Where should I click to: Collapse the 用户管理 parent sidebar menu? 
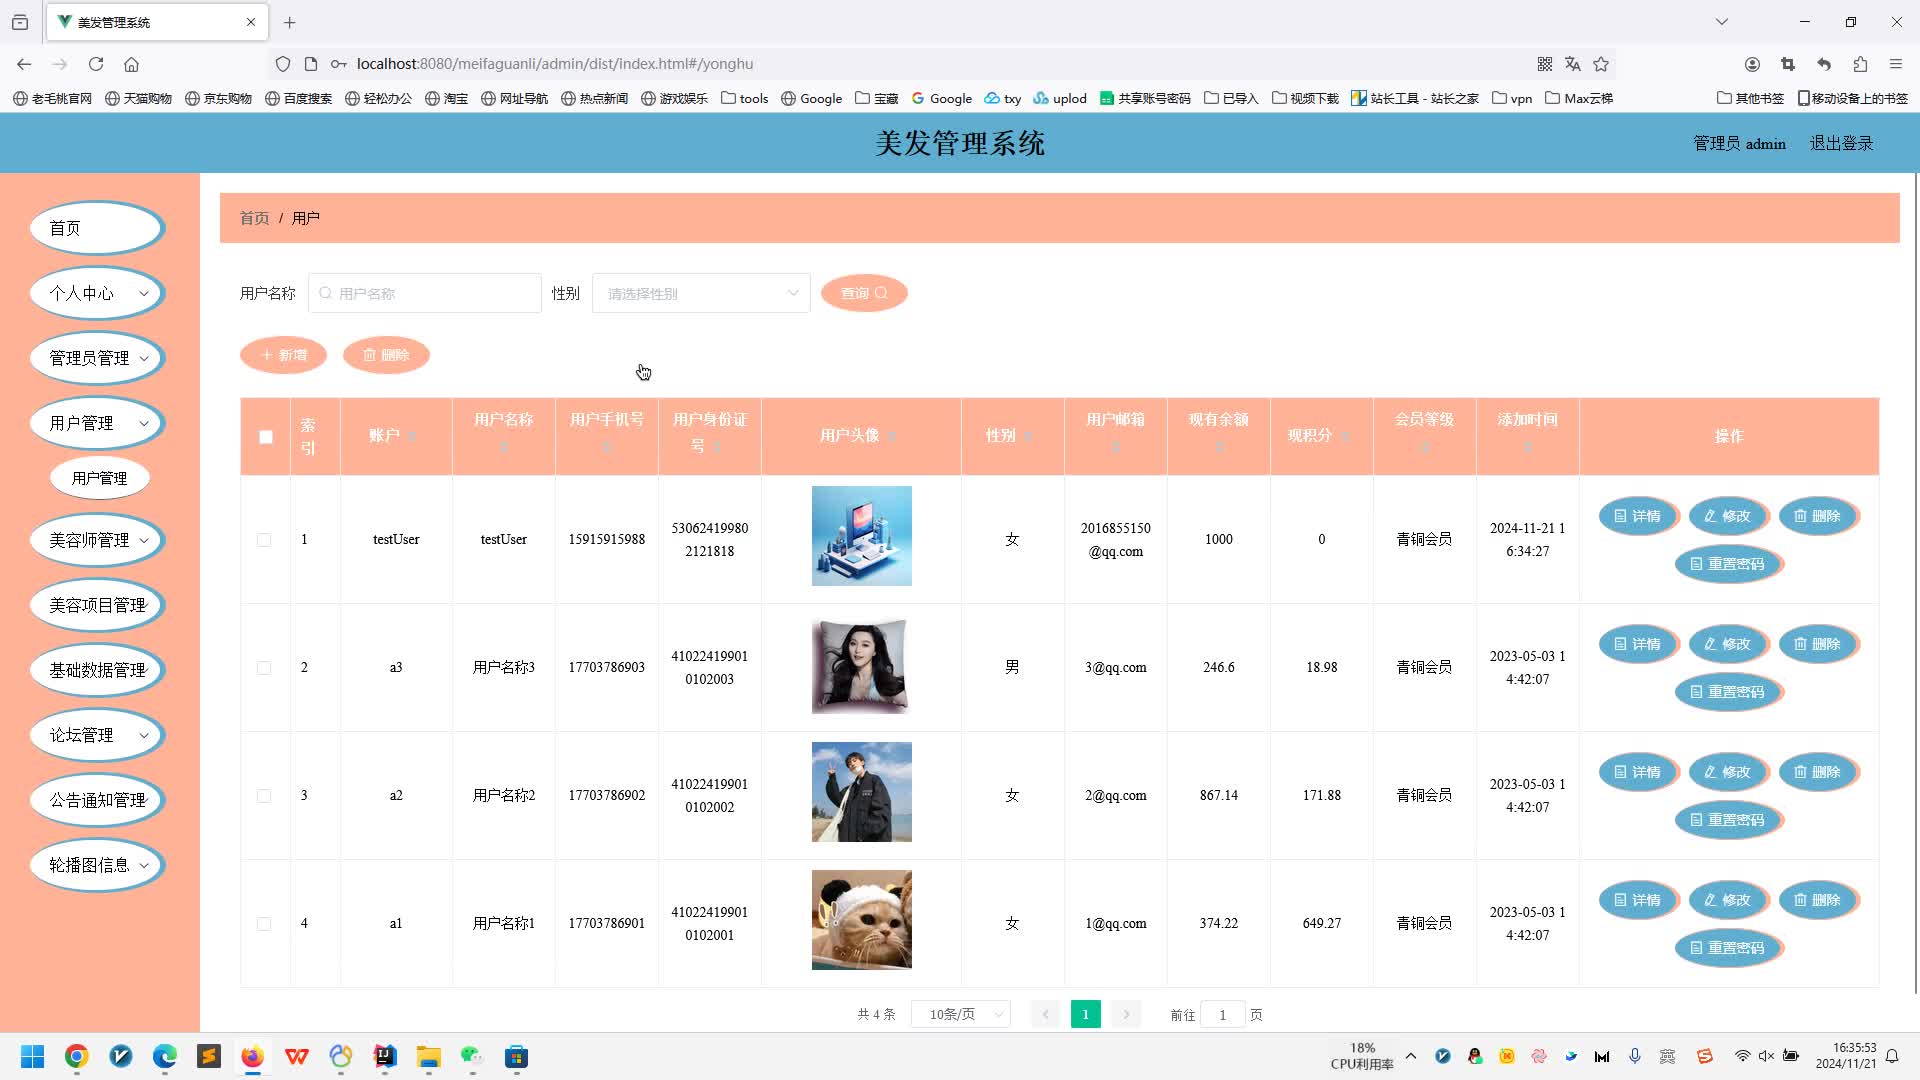(x=97, y=423)
